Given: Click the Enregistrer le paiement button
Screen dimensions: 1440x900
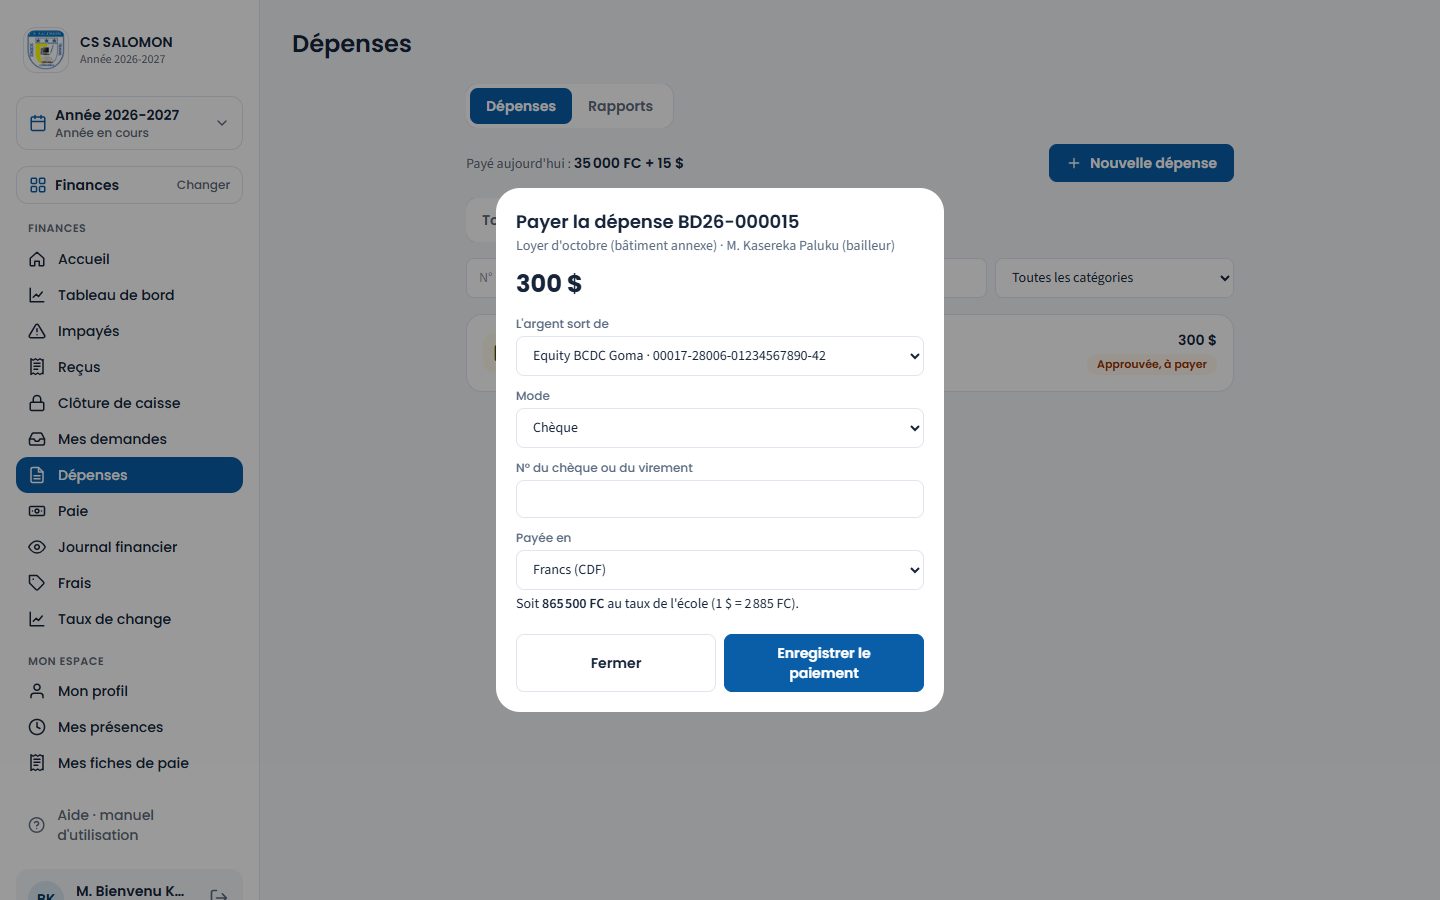Looking at the screenshot, I should [824, 663].
